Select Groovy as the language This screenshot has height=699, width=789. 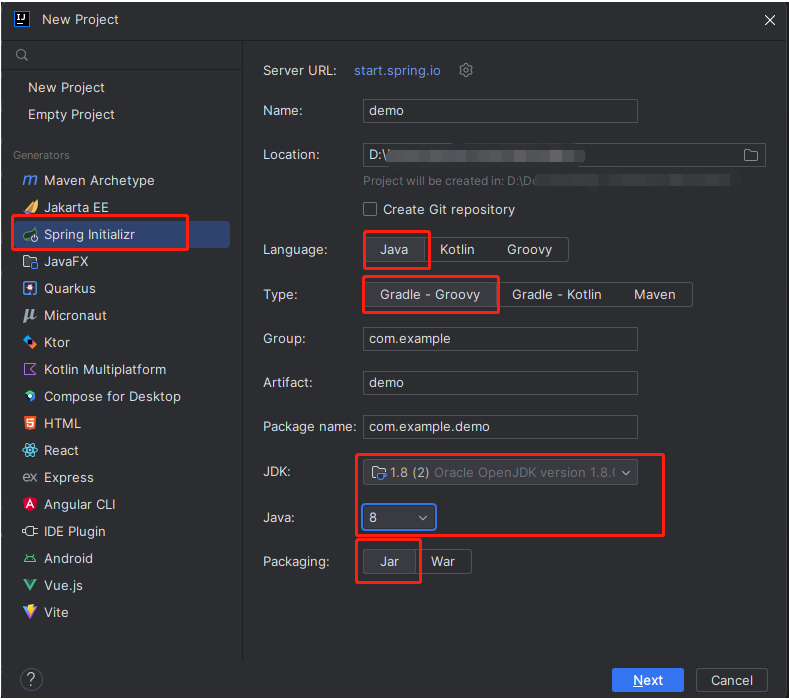(529, 250)
